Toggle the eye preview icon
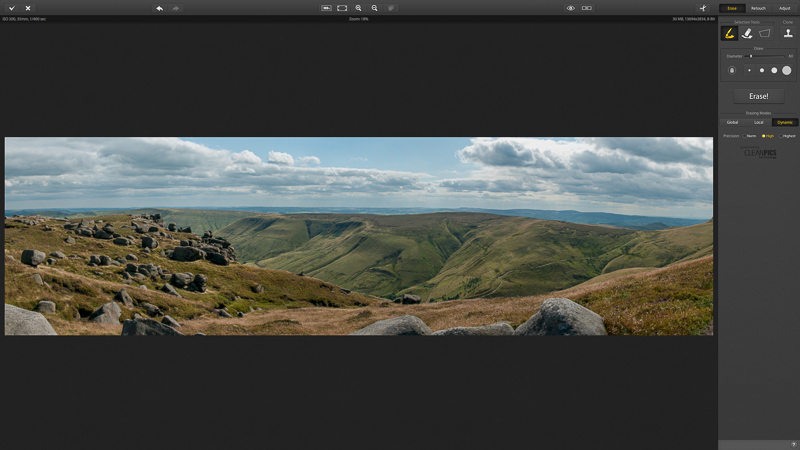 point(570,8)
